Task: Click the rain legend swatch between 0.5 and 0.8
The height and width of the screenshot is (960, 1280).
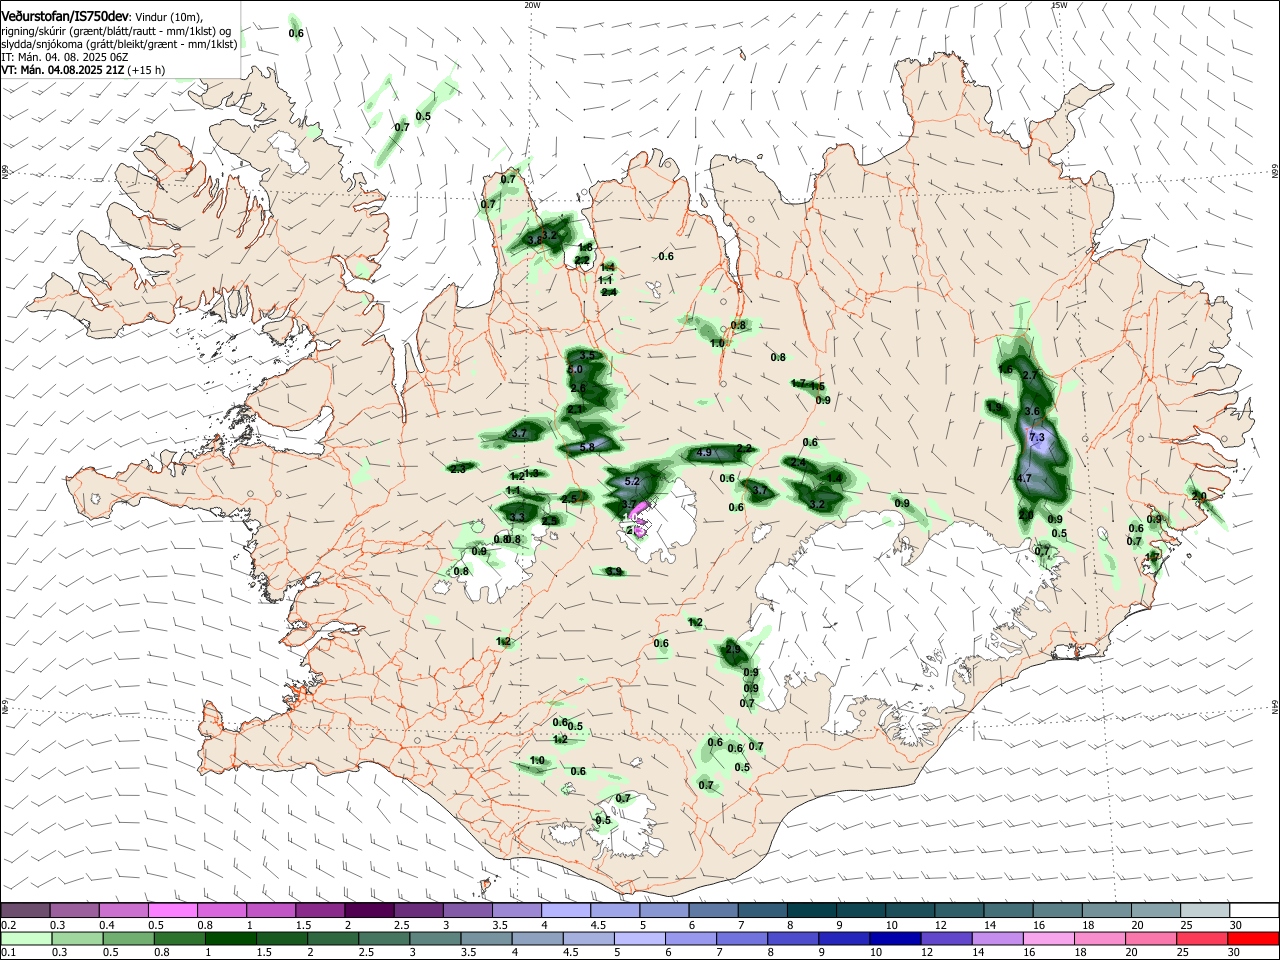Action: pyautogui.click(x=128, y=938)
